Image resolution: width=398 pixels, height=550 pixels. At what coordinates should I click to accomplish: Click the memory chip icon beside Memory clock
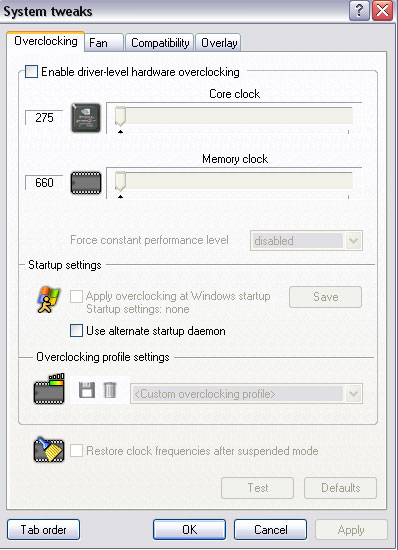pos(86,183)
